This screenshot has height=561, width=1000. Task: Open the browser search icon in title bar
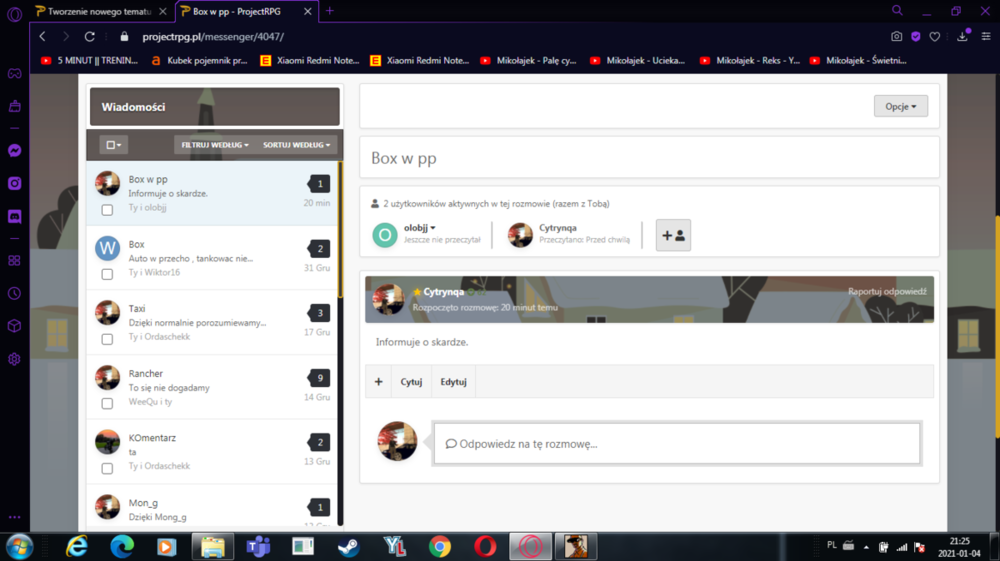[x=897, y=11]
